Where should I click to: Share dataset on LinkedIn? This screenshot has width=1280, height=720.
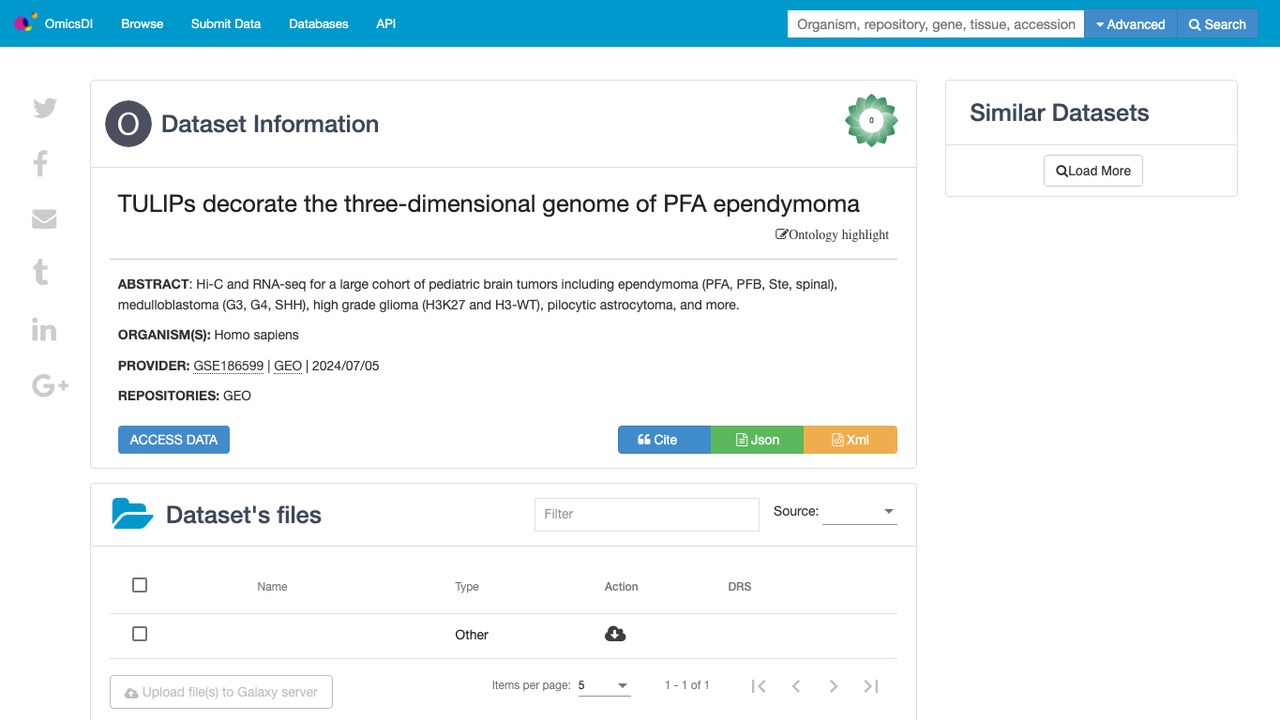coord(44,330)
